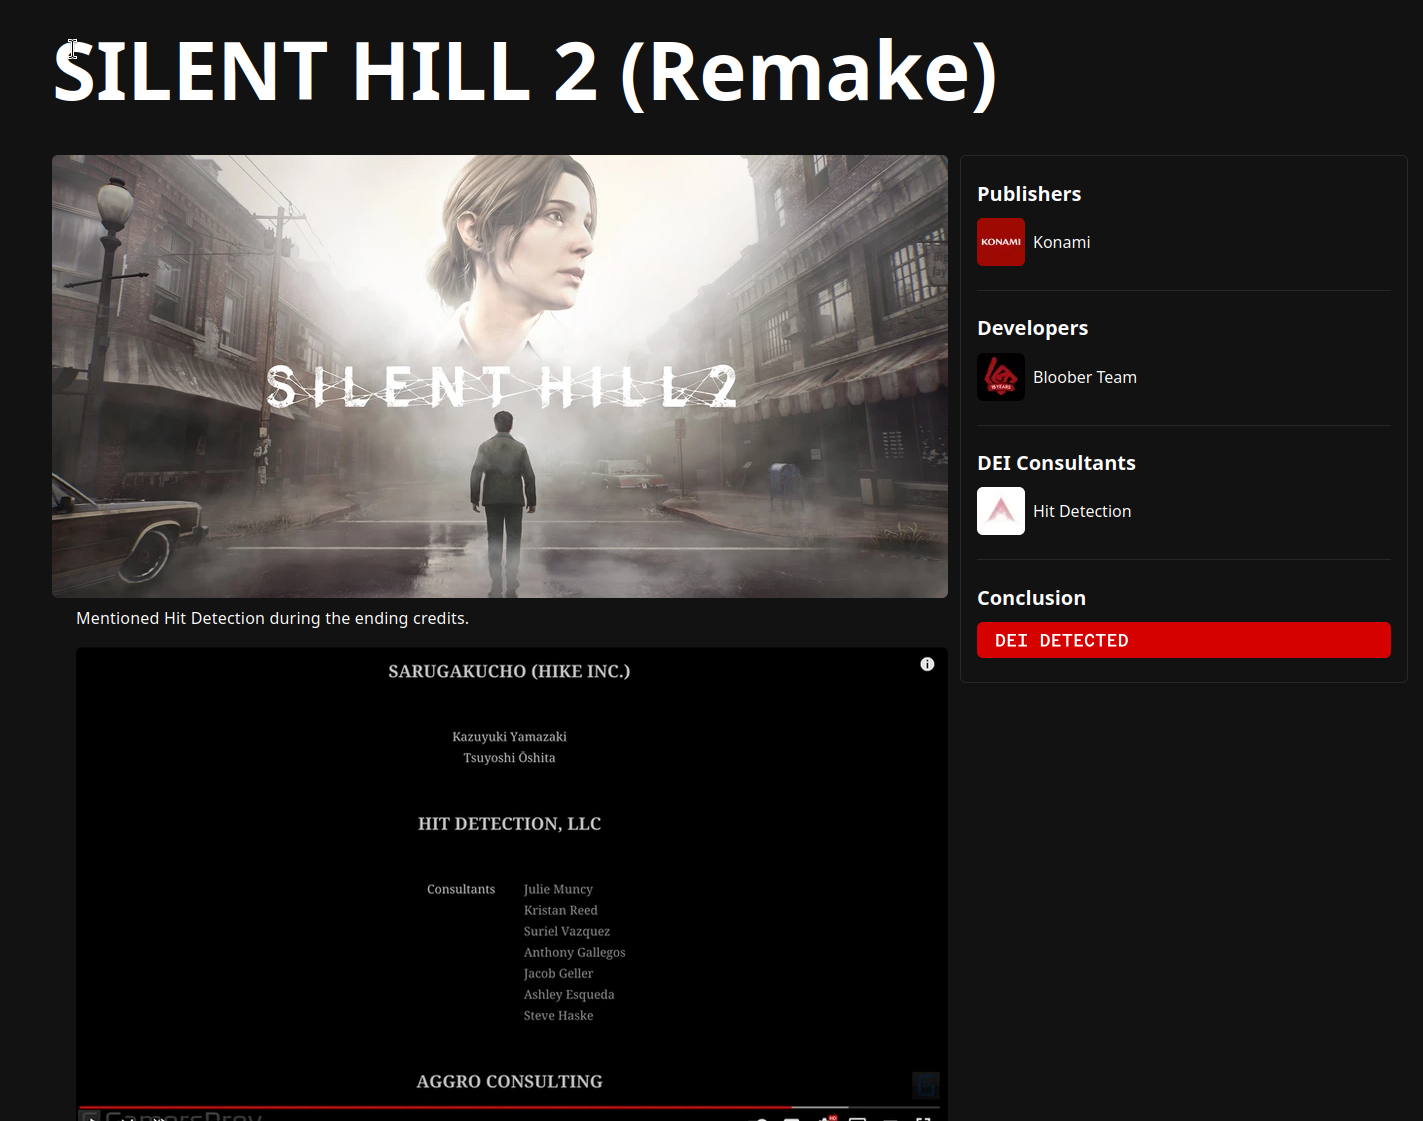The image size is (1423, 1121).
Task: Click the Conclusion section heading
Action: point(1031,598)
